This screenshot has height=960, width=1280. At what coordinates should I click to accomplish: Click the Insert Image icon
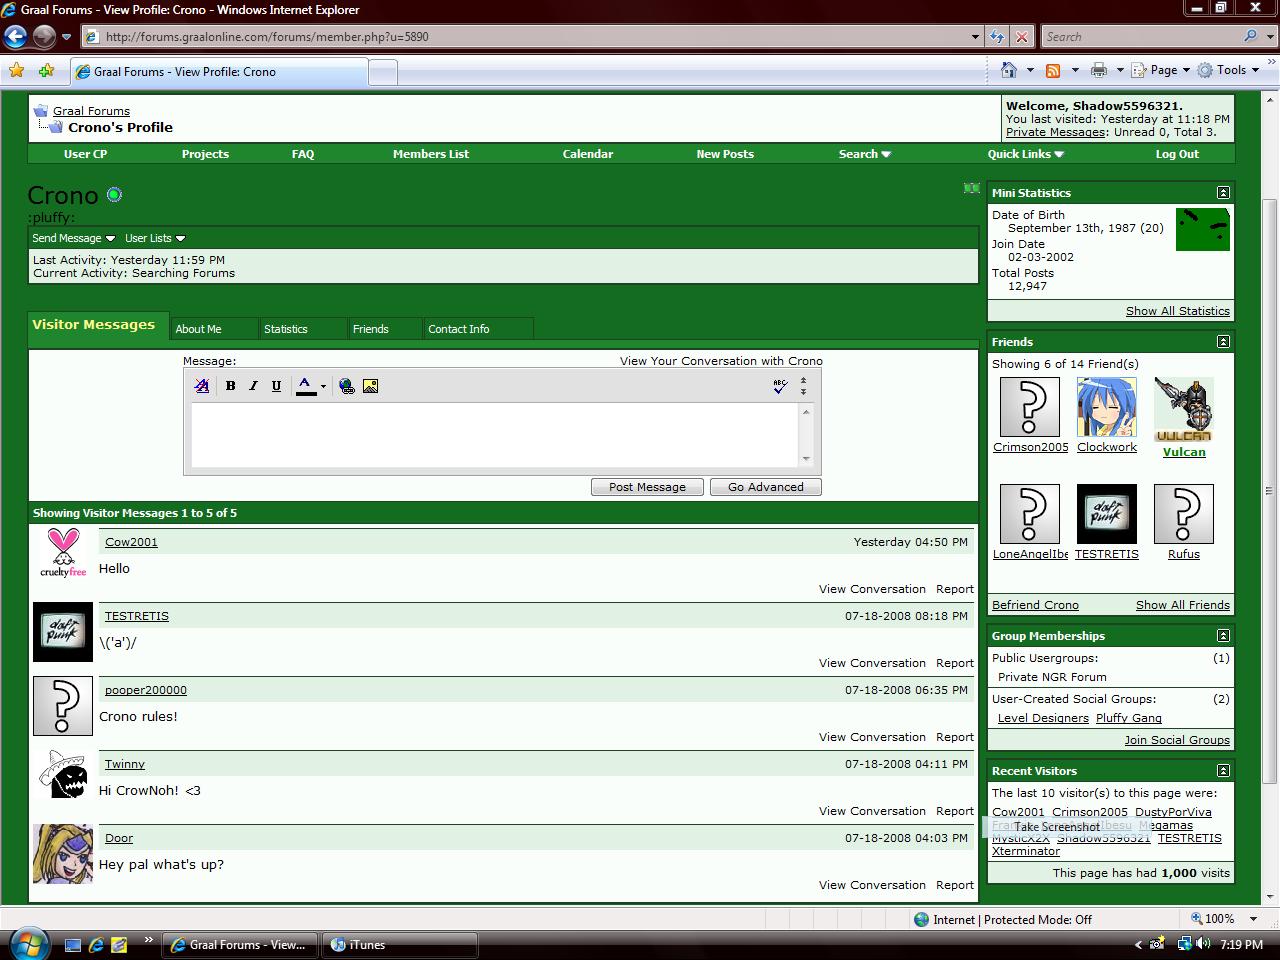click(x=370, y=386)
